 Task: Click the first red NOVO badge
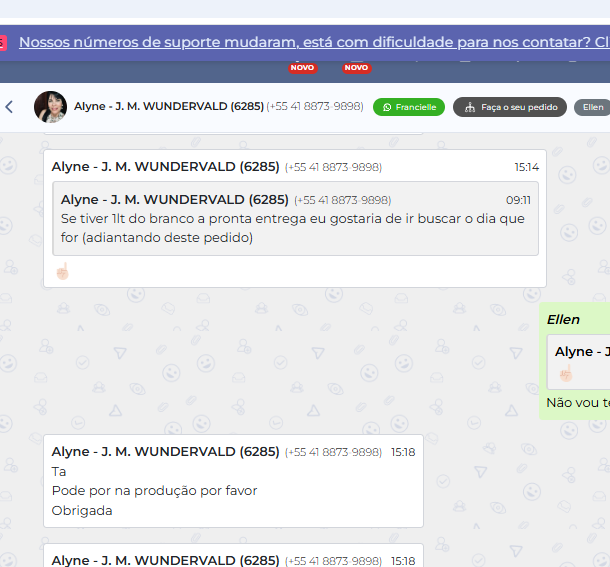tap(303, 68)
